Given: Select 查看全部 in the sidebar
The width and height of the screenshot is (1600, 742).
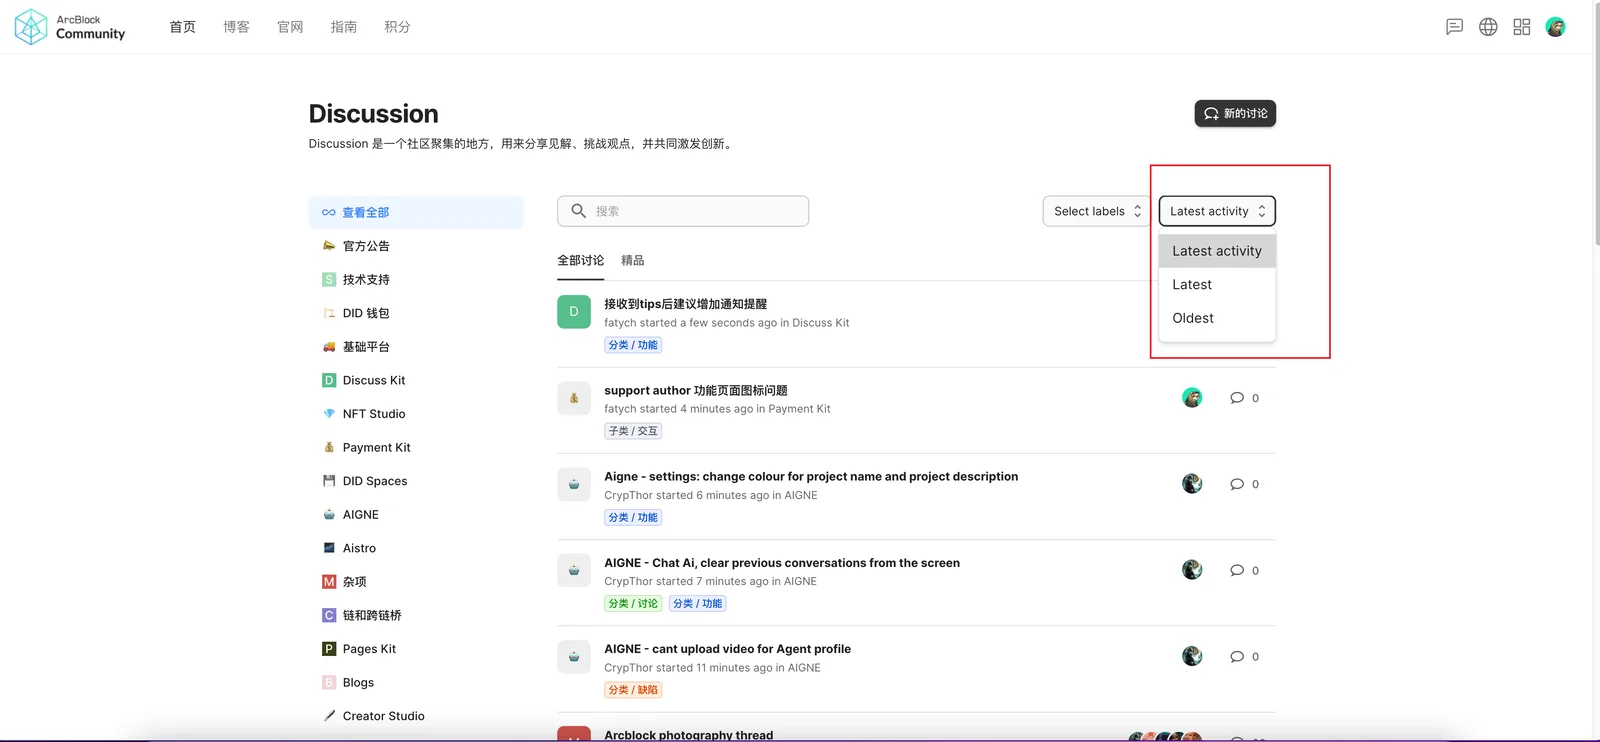Looking at the screenshot, I should tap(416, 212).
